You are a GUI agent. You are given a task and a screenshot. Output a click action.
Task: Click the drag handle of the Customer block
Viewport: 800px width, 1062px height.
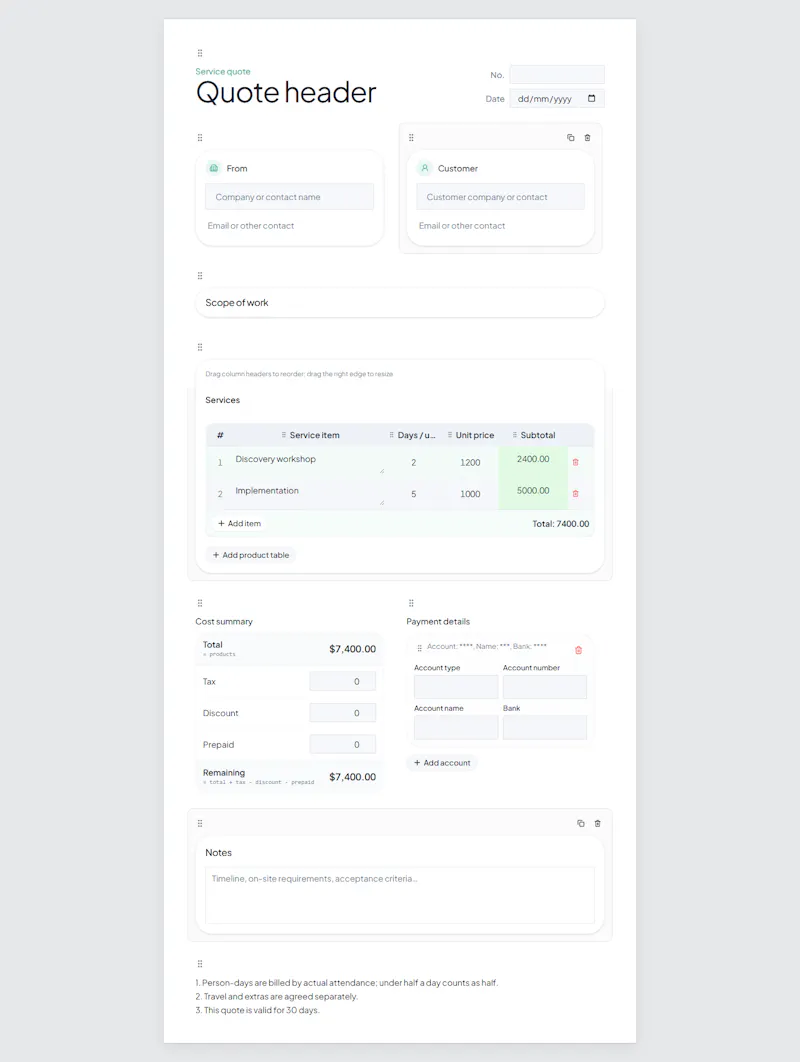click(x=411, y=137)
